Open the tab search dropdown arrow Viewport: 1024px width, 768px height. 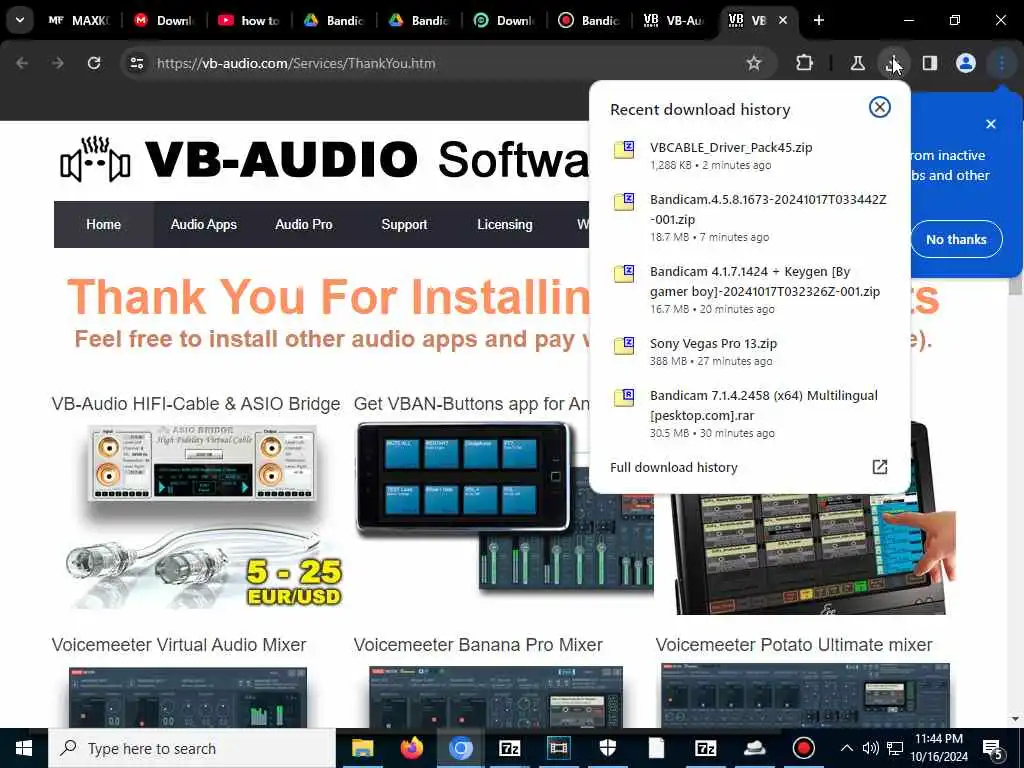20,20
